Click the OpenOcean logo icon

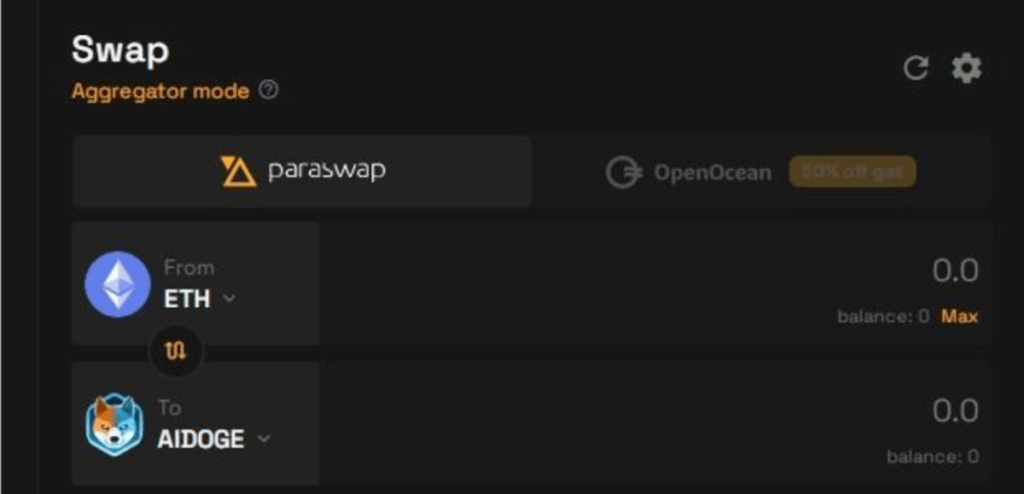coord(623,173)
